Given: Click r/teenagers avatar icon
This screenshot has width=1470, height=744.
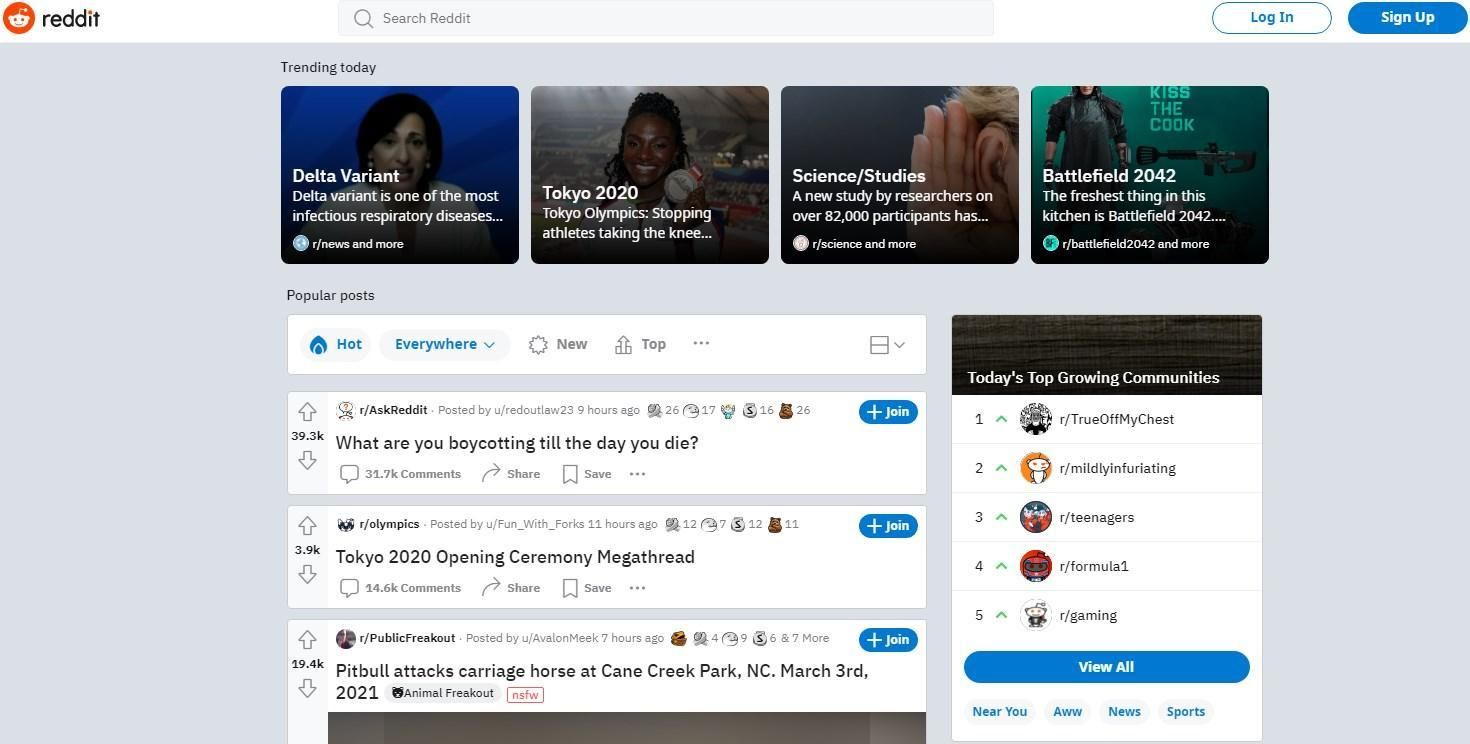Looking at the screenshot, I should point(1036,517).
